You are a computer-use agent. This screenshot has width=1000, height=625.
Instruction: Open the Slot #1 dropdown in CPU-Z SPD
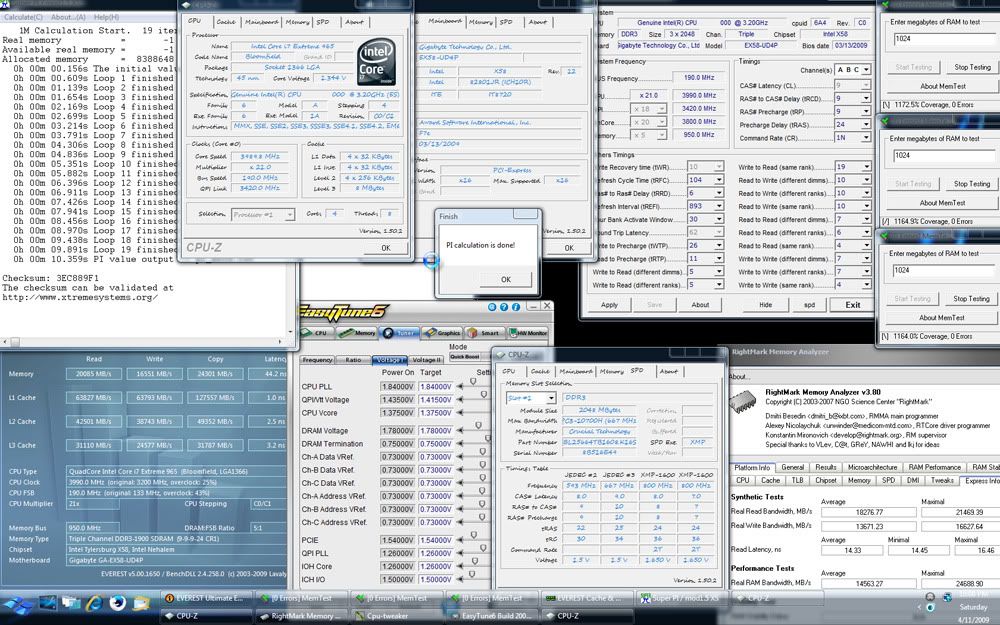(x=531, y=398)
